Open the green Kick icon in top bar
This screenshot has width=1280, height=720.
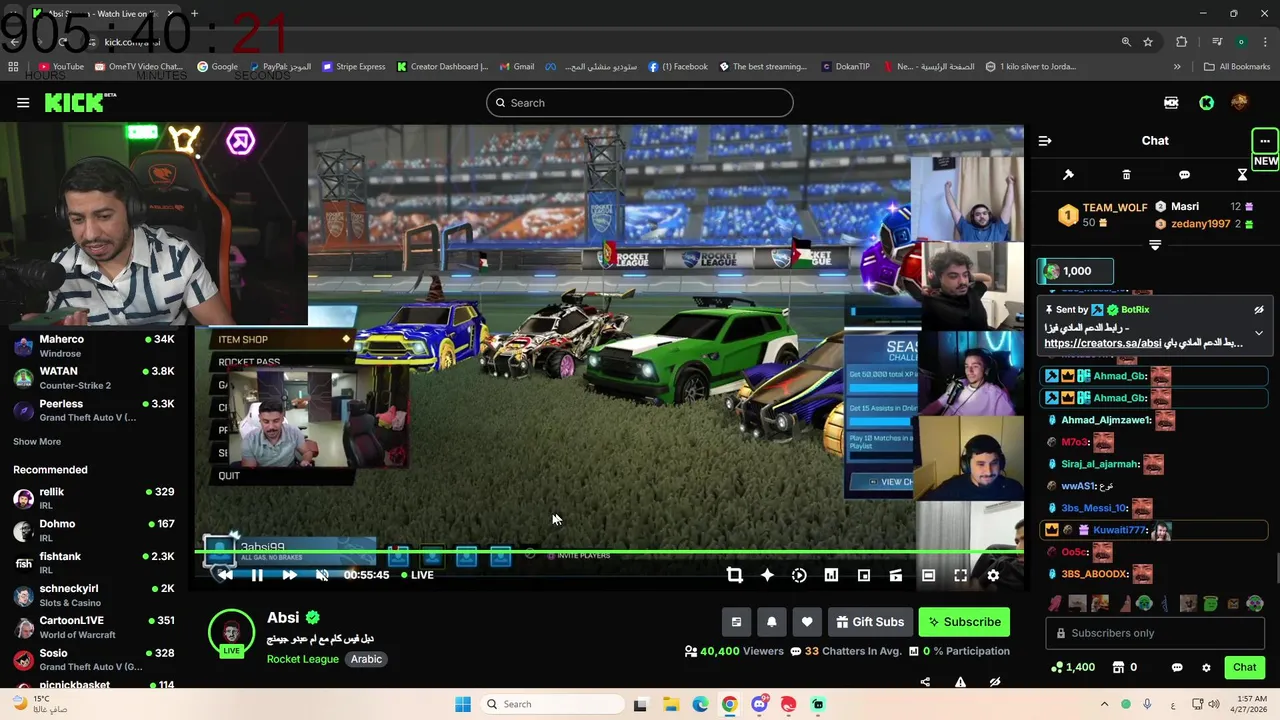click(1207, 103)
